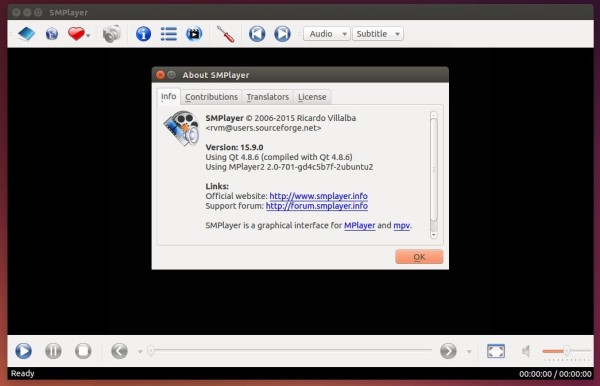Screen dimensions: 600x386
Task: Pause playback with the Pause button
Action: click(53, 351)
